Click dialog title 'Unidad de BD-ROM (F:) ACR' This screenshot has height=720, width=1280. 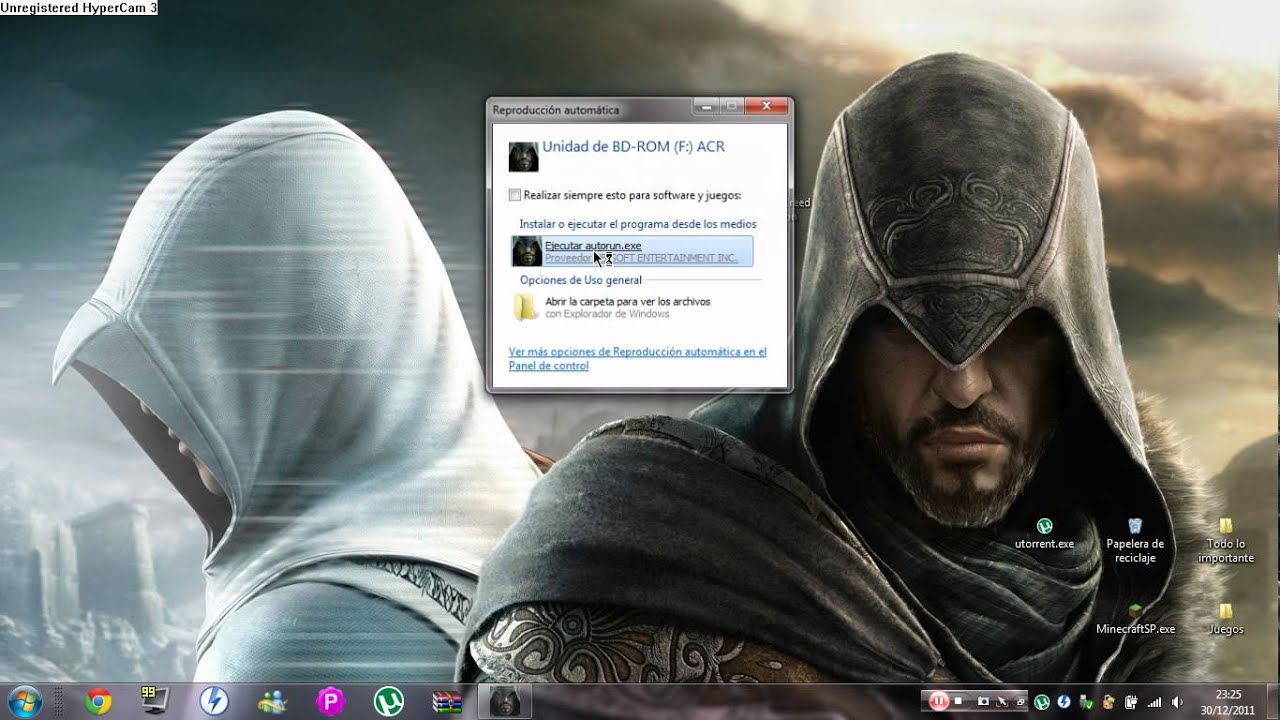point(633,146)
